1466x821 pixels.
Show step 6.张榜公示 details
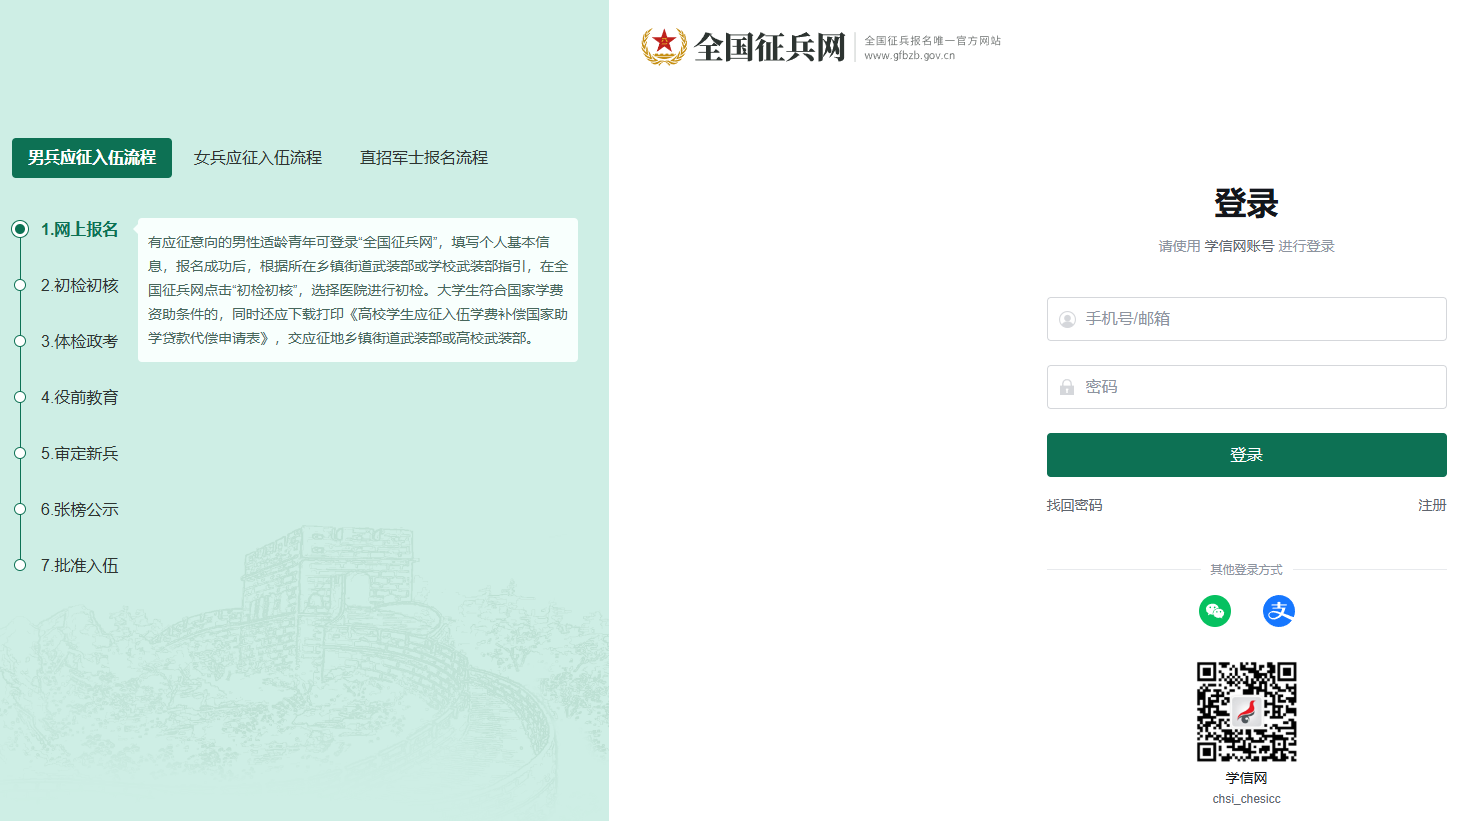click(x=79, y=510)
